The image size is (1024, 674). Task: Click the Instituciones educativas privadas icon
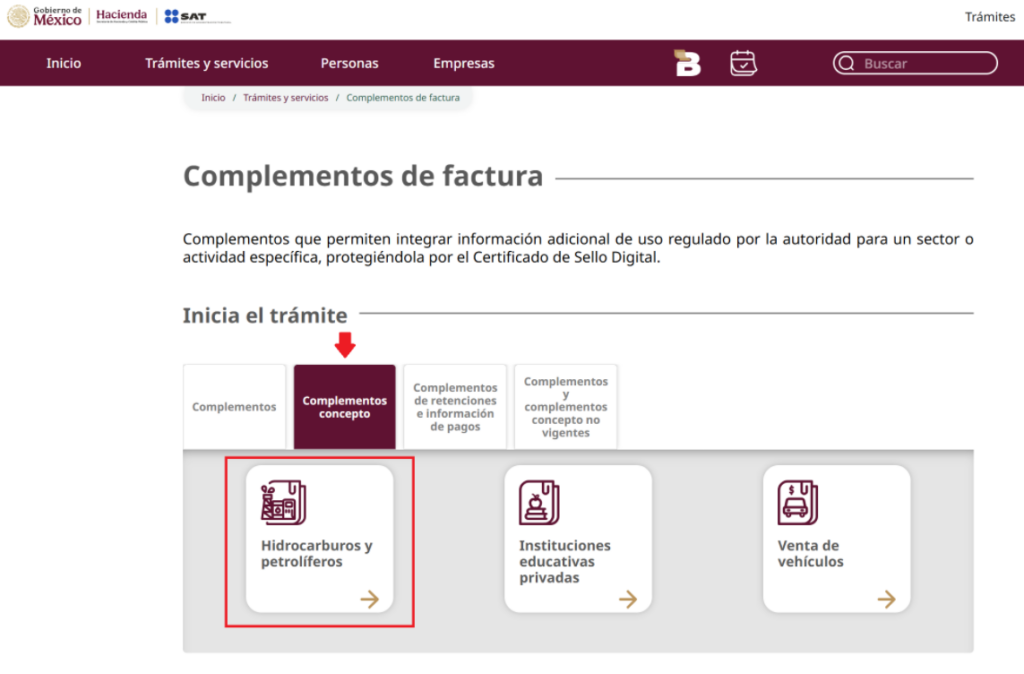click(x=539, y=502)
